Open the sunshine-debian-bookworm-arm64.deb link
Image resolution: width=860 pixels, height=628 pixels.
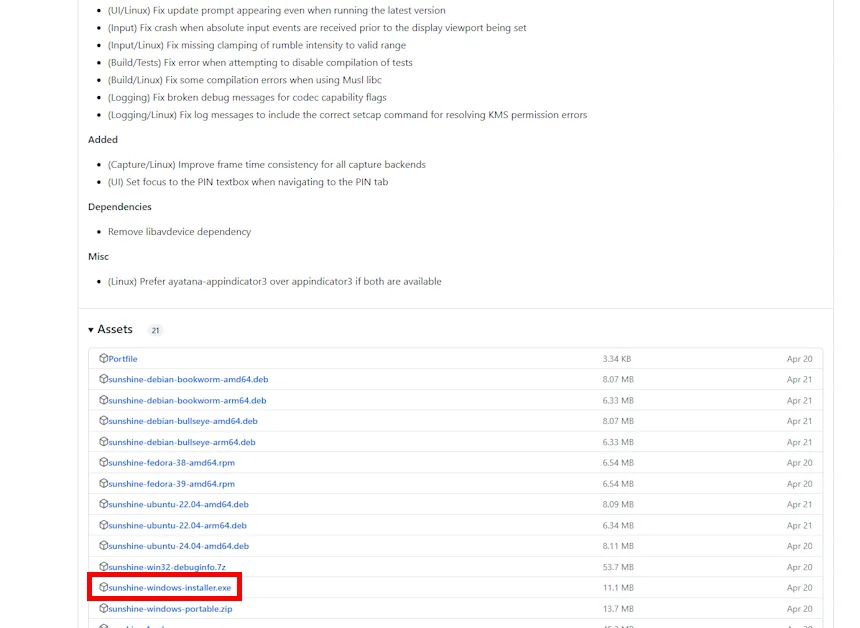click(187, 401)
